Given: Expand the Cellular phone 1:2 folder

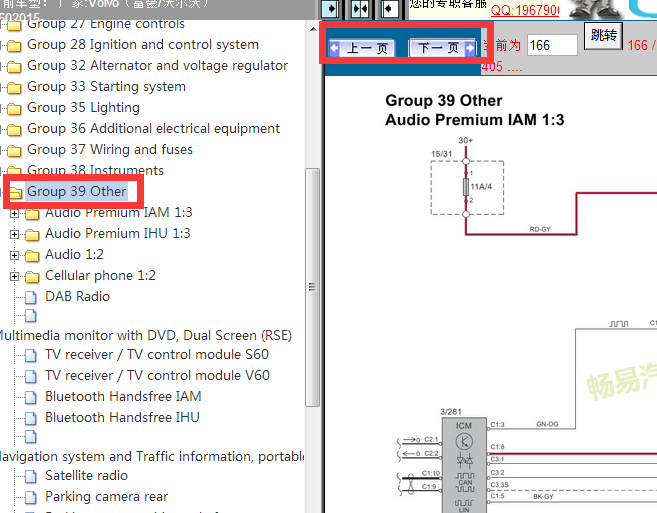Looking at the screenshot, I should (14, 276).
